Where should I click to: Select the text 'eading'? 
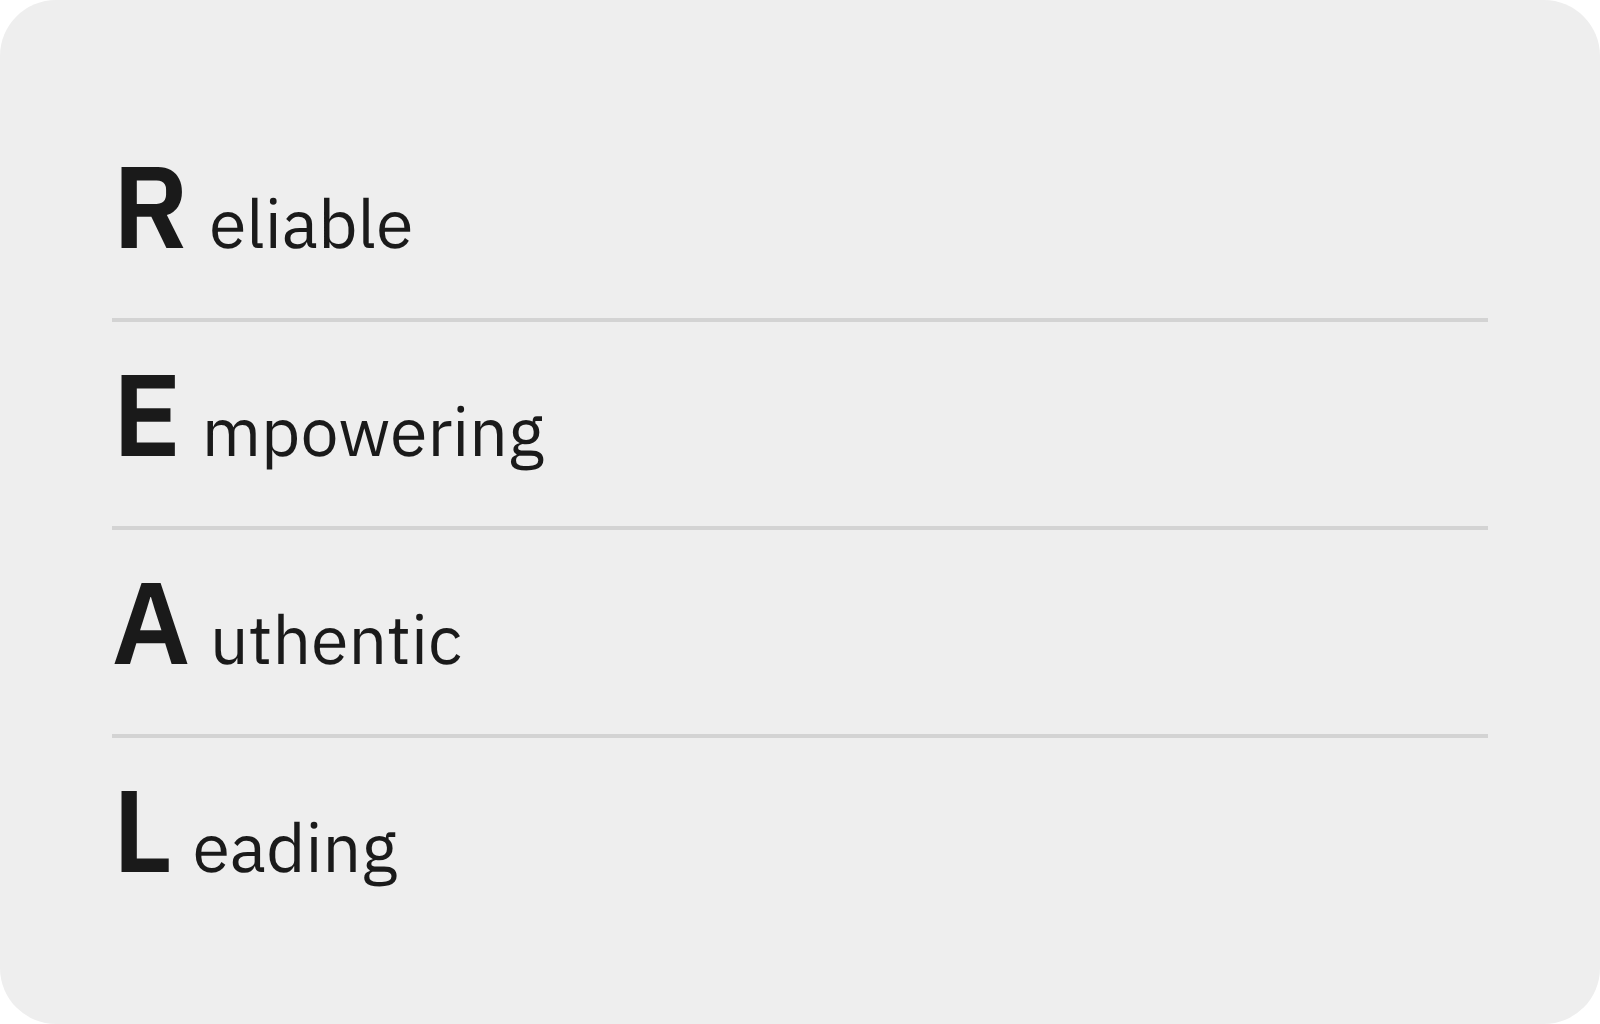(295, 850)
